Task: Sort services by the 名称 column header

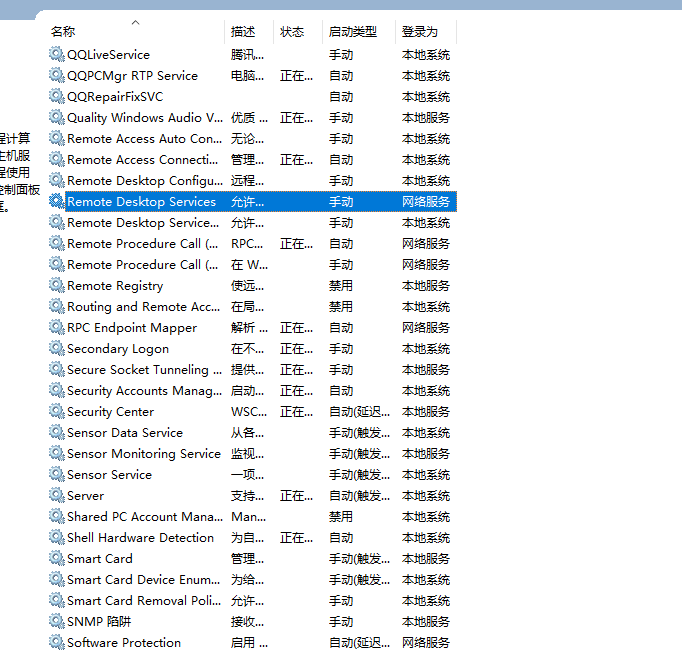Action: coord(63,32)
